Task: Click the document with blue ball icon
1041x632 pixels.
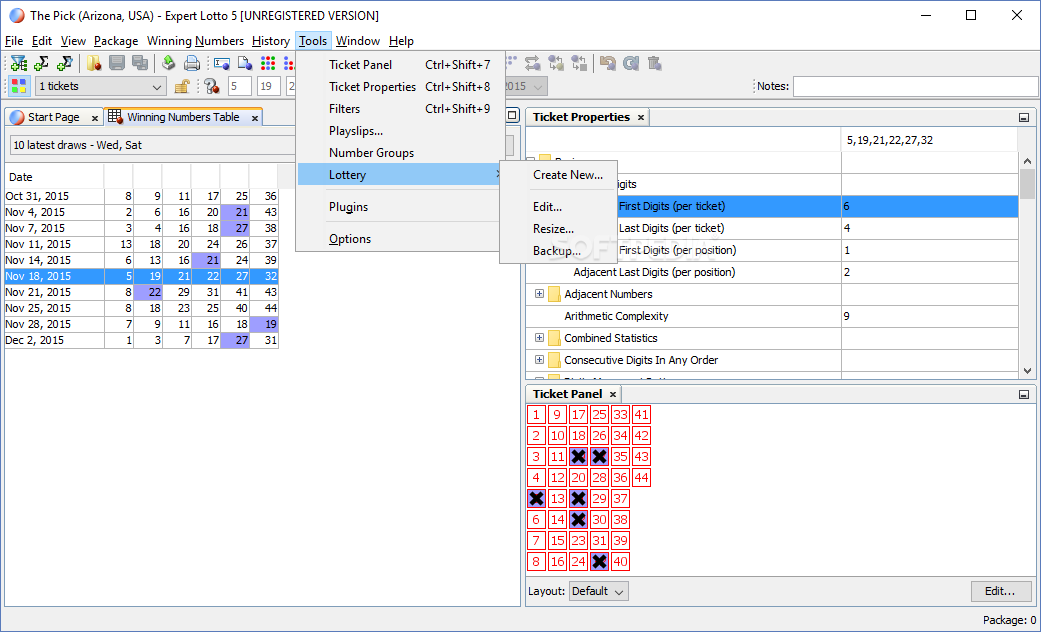Action: (x=244, y=63)
